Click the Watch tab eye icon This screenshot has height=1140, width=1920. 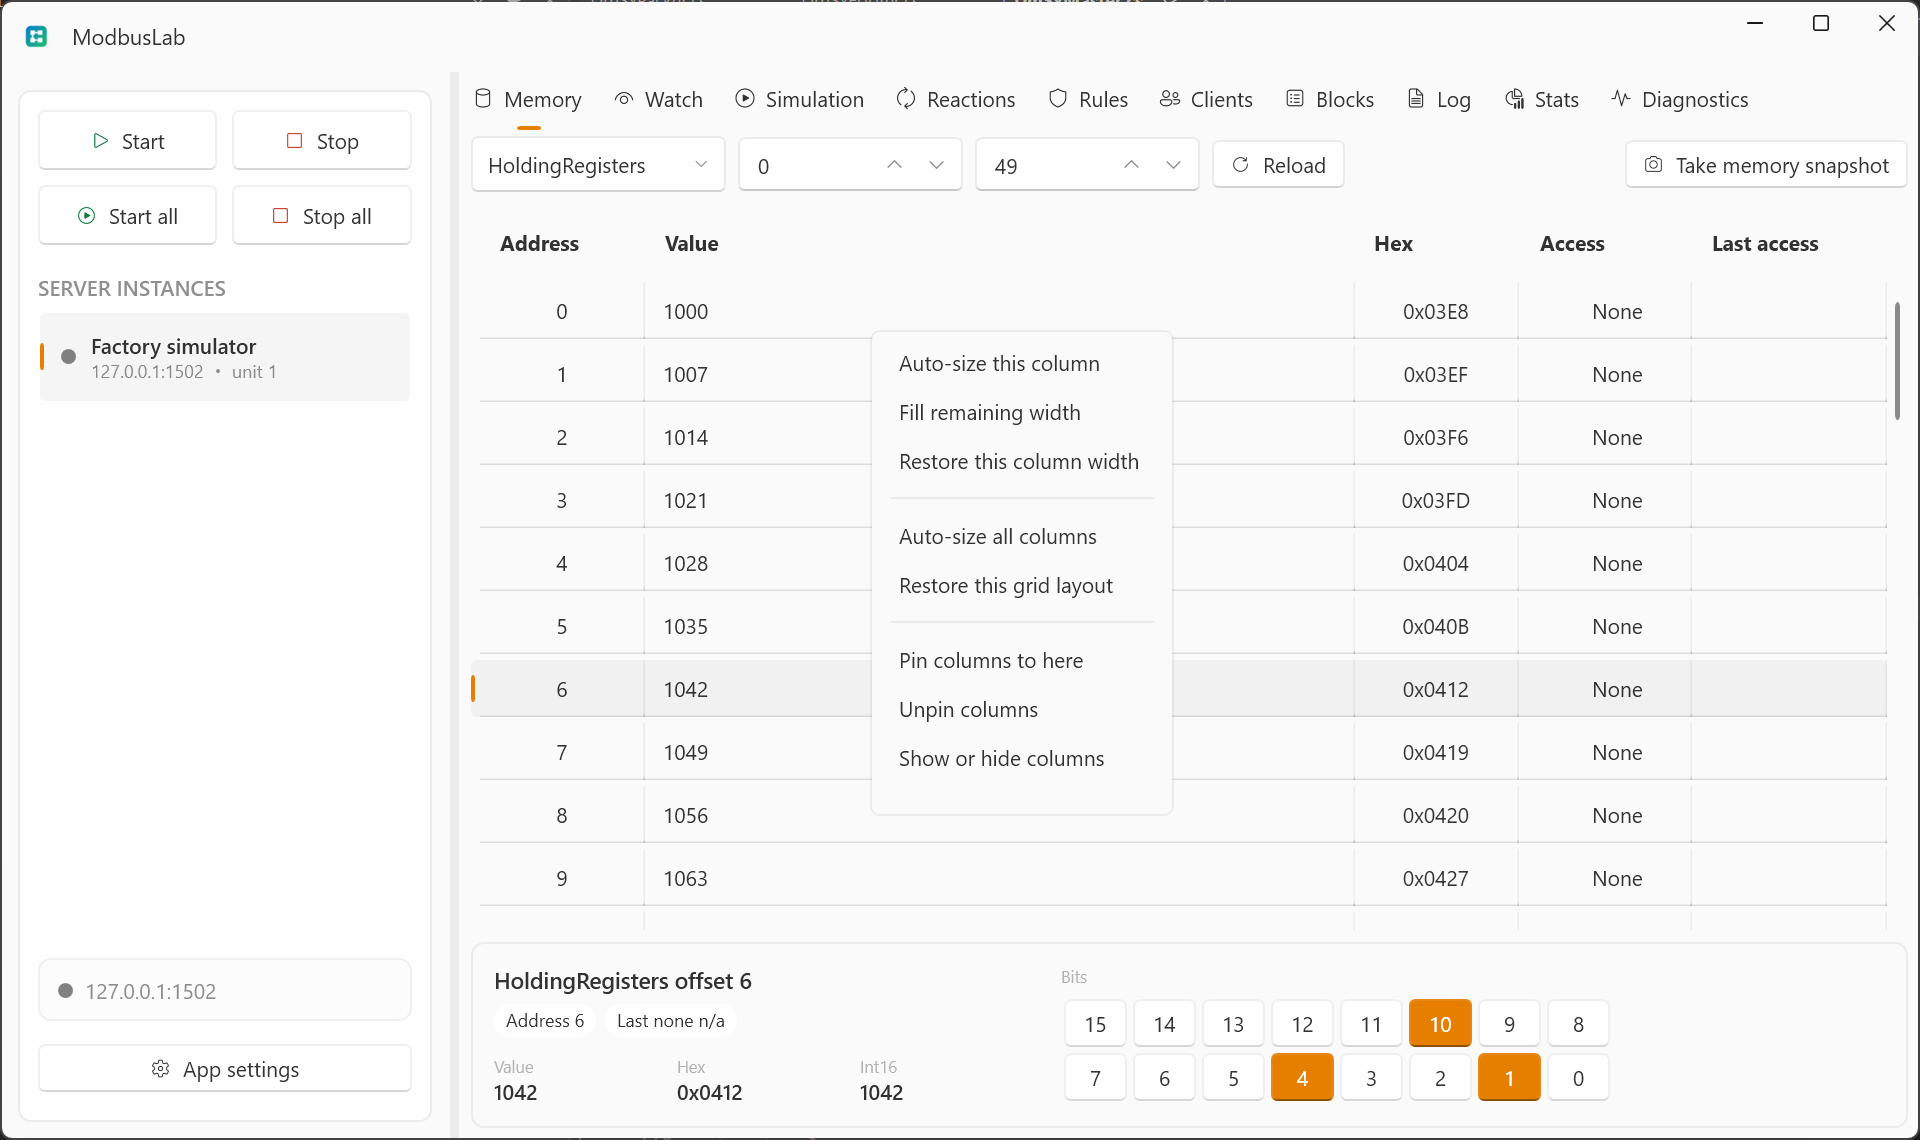[x=624, y=99]
